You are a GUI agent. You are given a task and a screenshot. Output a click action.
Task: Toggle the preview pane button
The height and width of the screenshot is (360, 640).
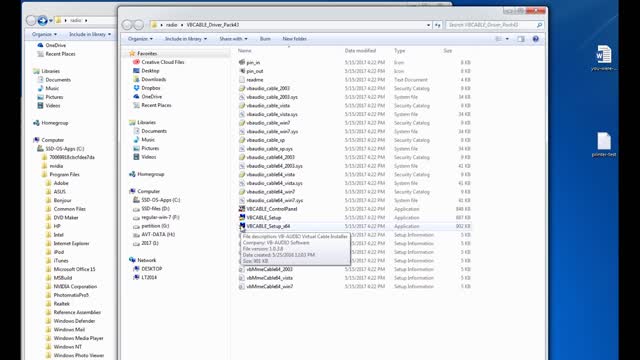521,39
